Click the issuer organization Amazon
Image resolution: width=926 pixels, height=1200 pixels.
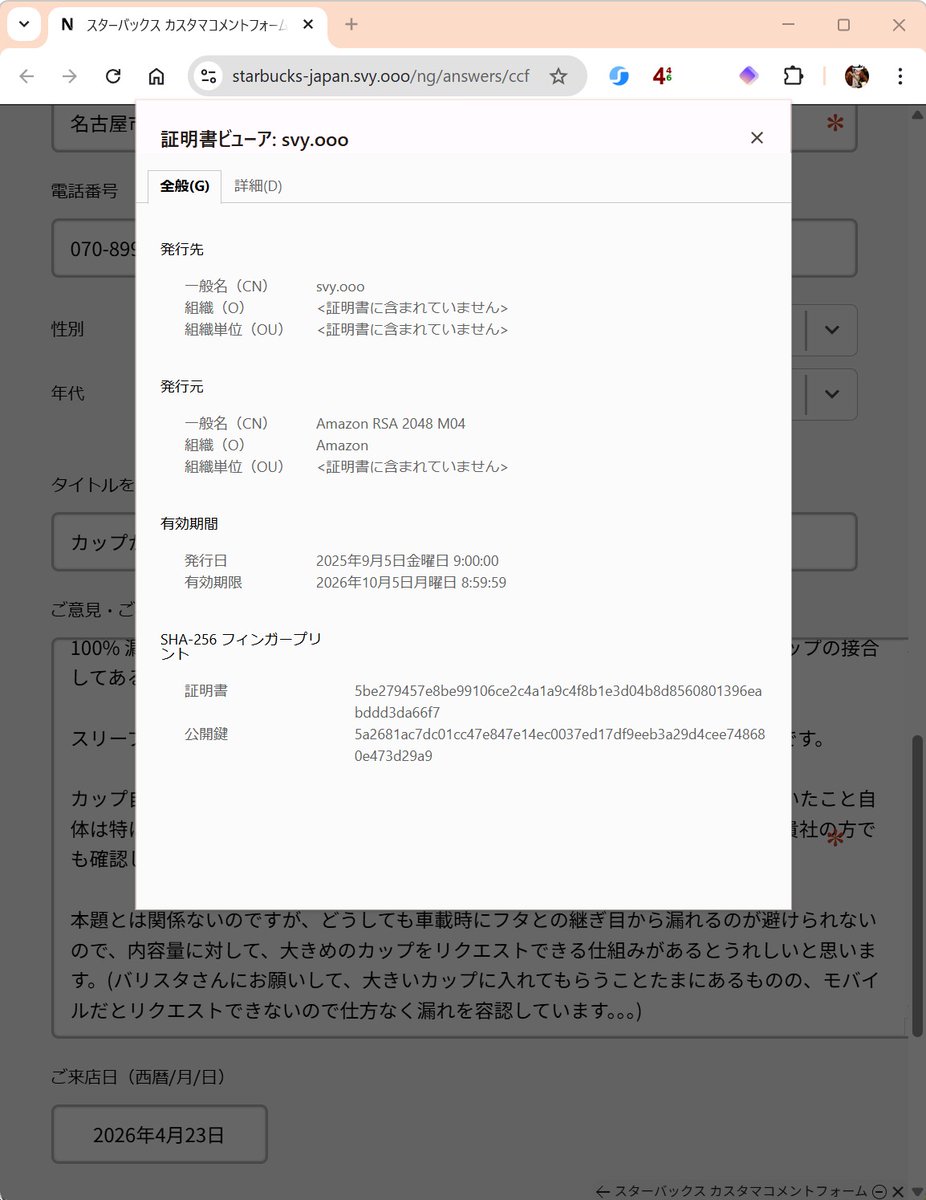pos(342,445)
